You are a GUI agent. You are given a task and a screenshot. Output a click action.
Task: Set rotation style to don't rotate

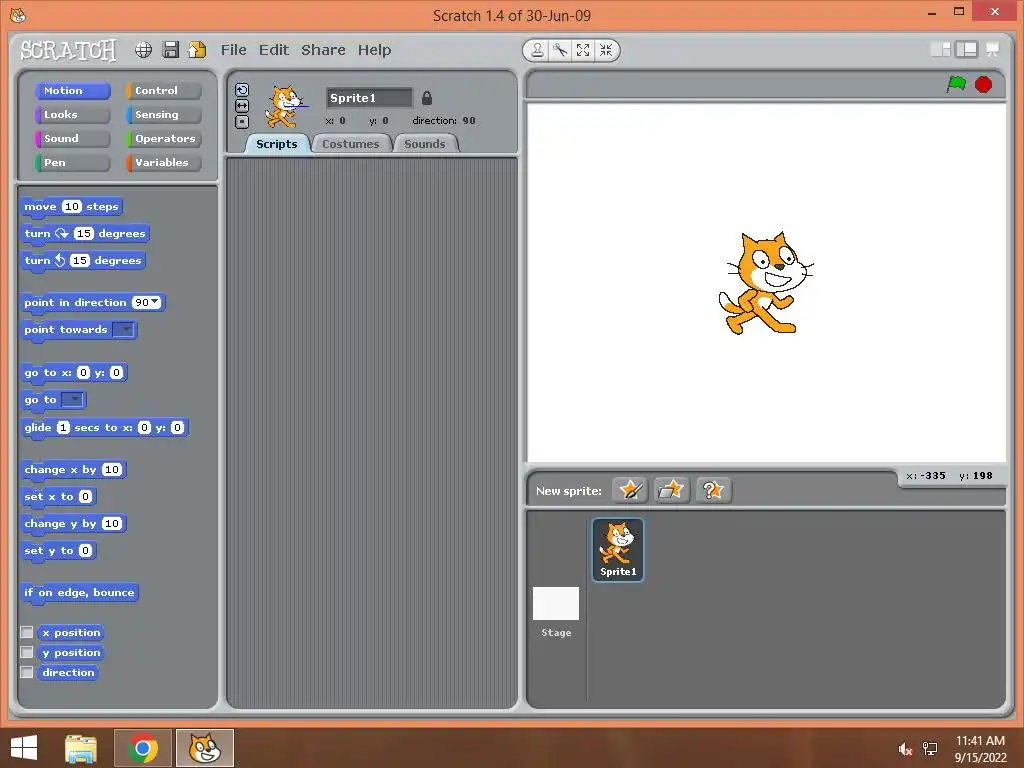242,121
